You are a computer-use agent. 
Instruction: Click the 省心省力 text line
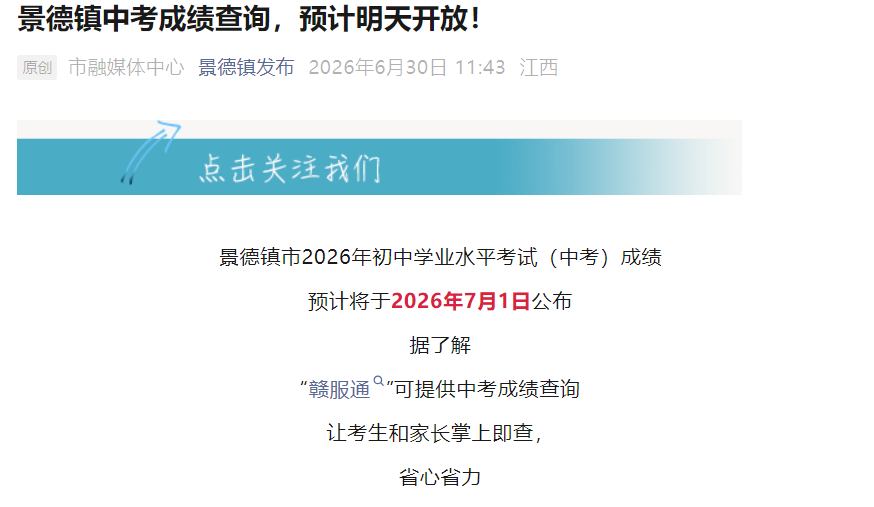[x=440, y=477]
